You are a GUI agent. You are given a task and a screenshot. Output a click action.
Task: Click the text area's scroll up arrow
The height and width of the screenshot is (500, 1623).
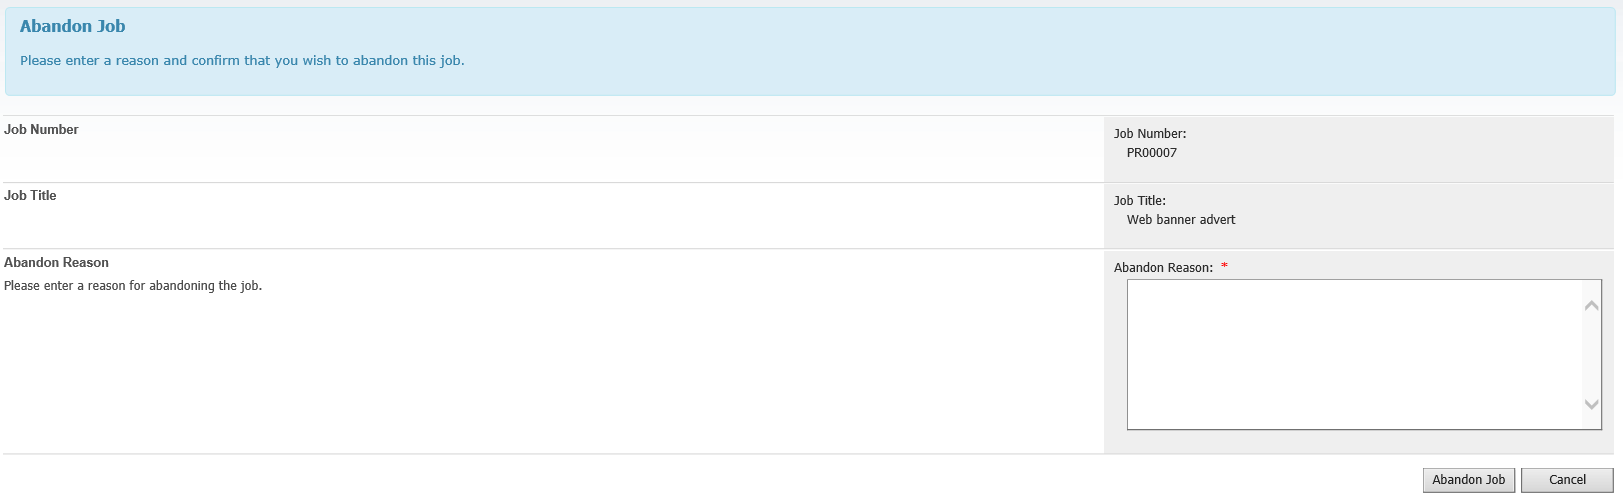pyautogui.click(x=1592, y=305)
